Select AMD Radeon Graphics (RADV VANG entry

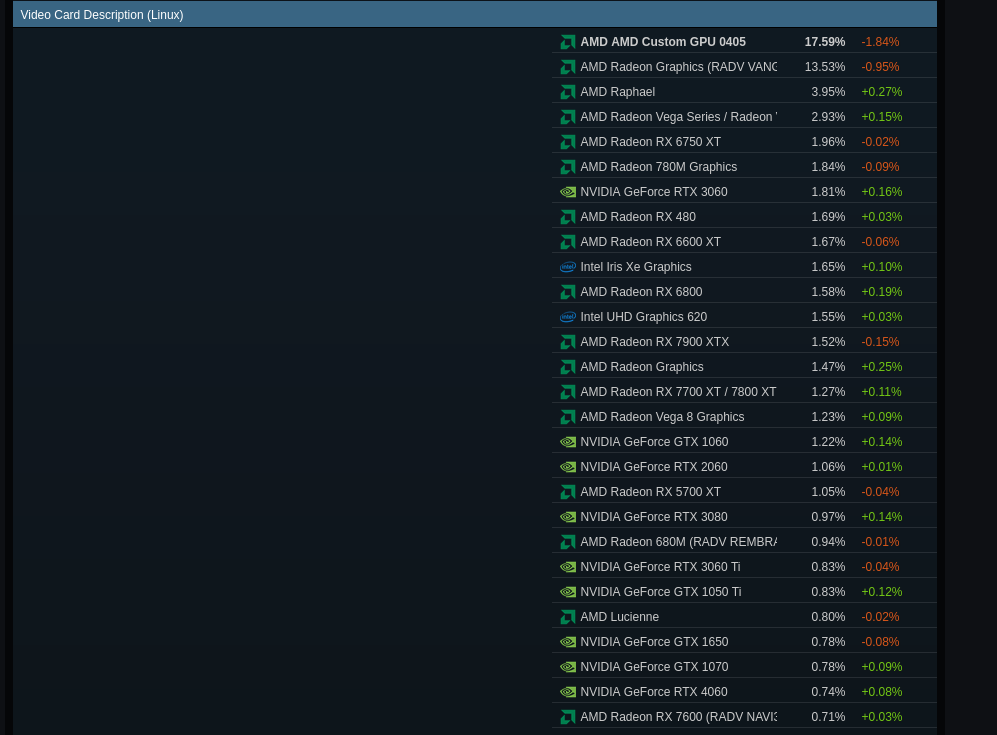[x=678, y=67]
